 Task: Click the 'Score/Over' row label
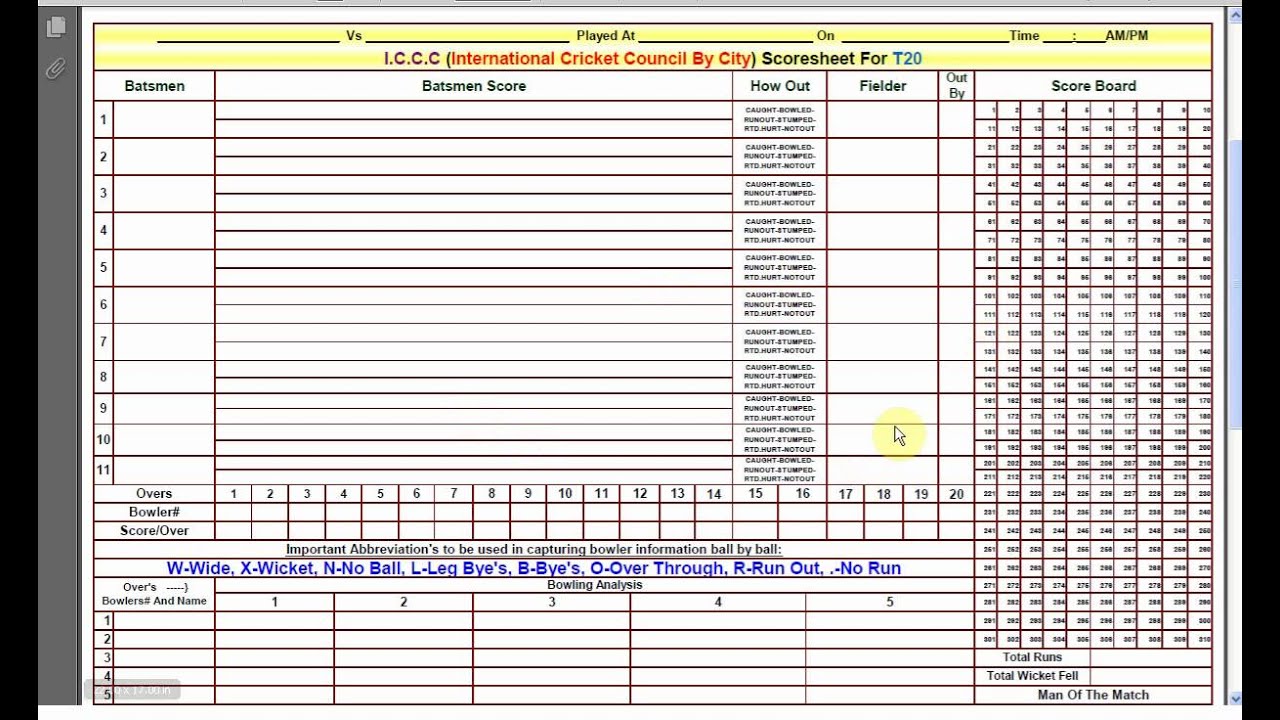(154, 531)
